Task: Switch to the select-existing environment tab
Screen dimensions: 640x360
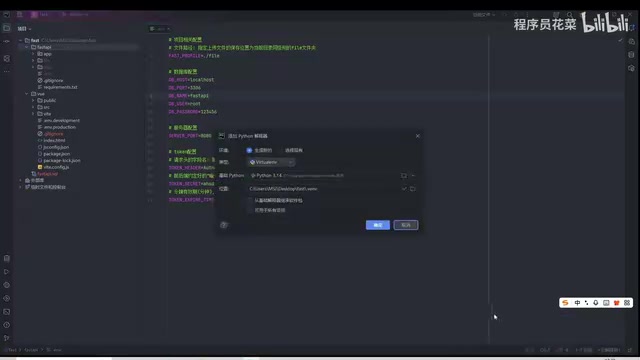Action: point(294,150)
